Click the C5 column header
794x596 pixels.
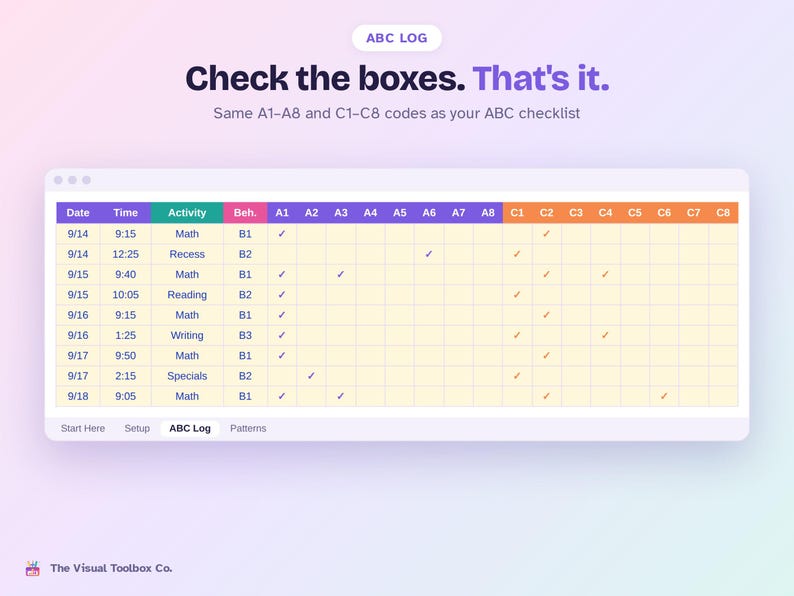tap(634, 213)
